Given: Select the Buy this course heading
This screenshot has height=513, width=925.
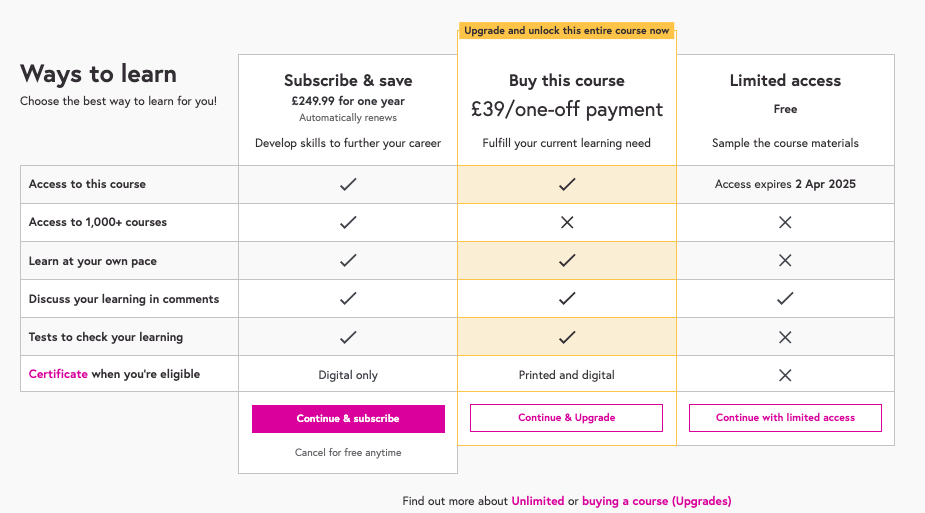Looking at the screenshot, I should click(567, 81).
